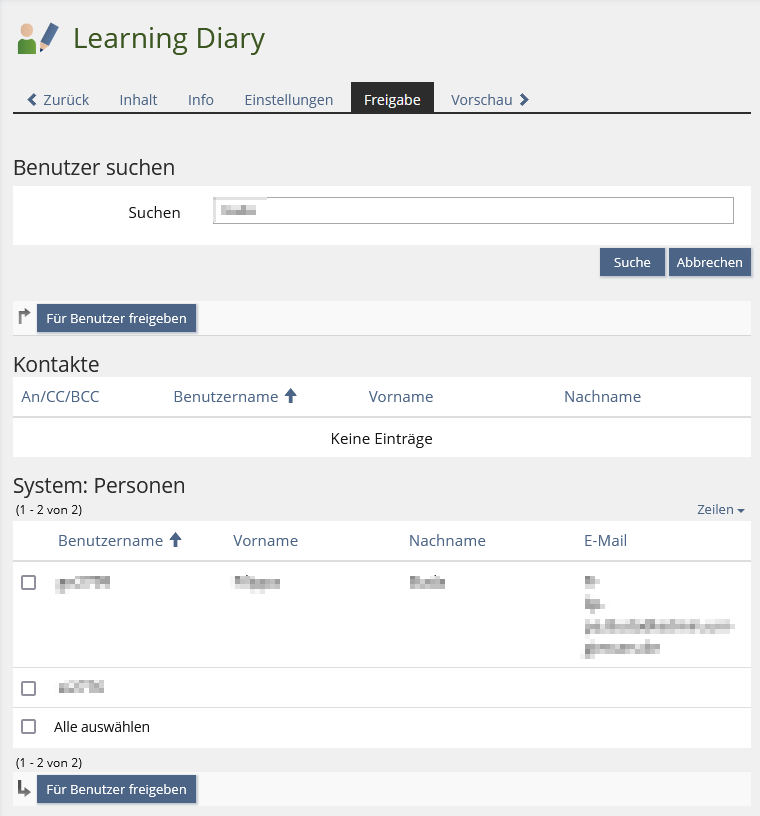
Task: Click the Abbrechen button
Action: [709, 262]
